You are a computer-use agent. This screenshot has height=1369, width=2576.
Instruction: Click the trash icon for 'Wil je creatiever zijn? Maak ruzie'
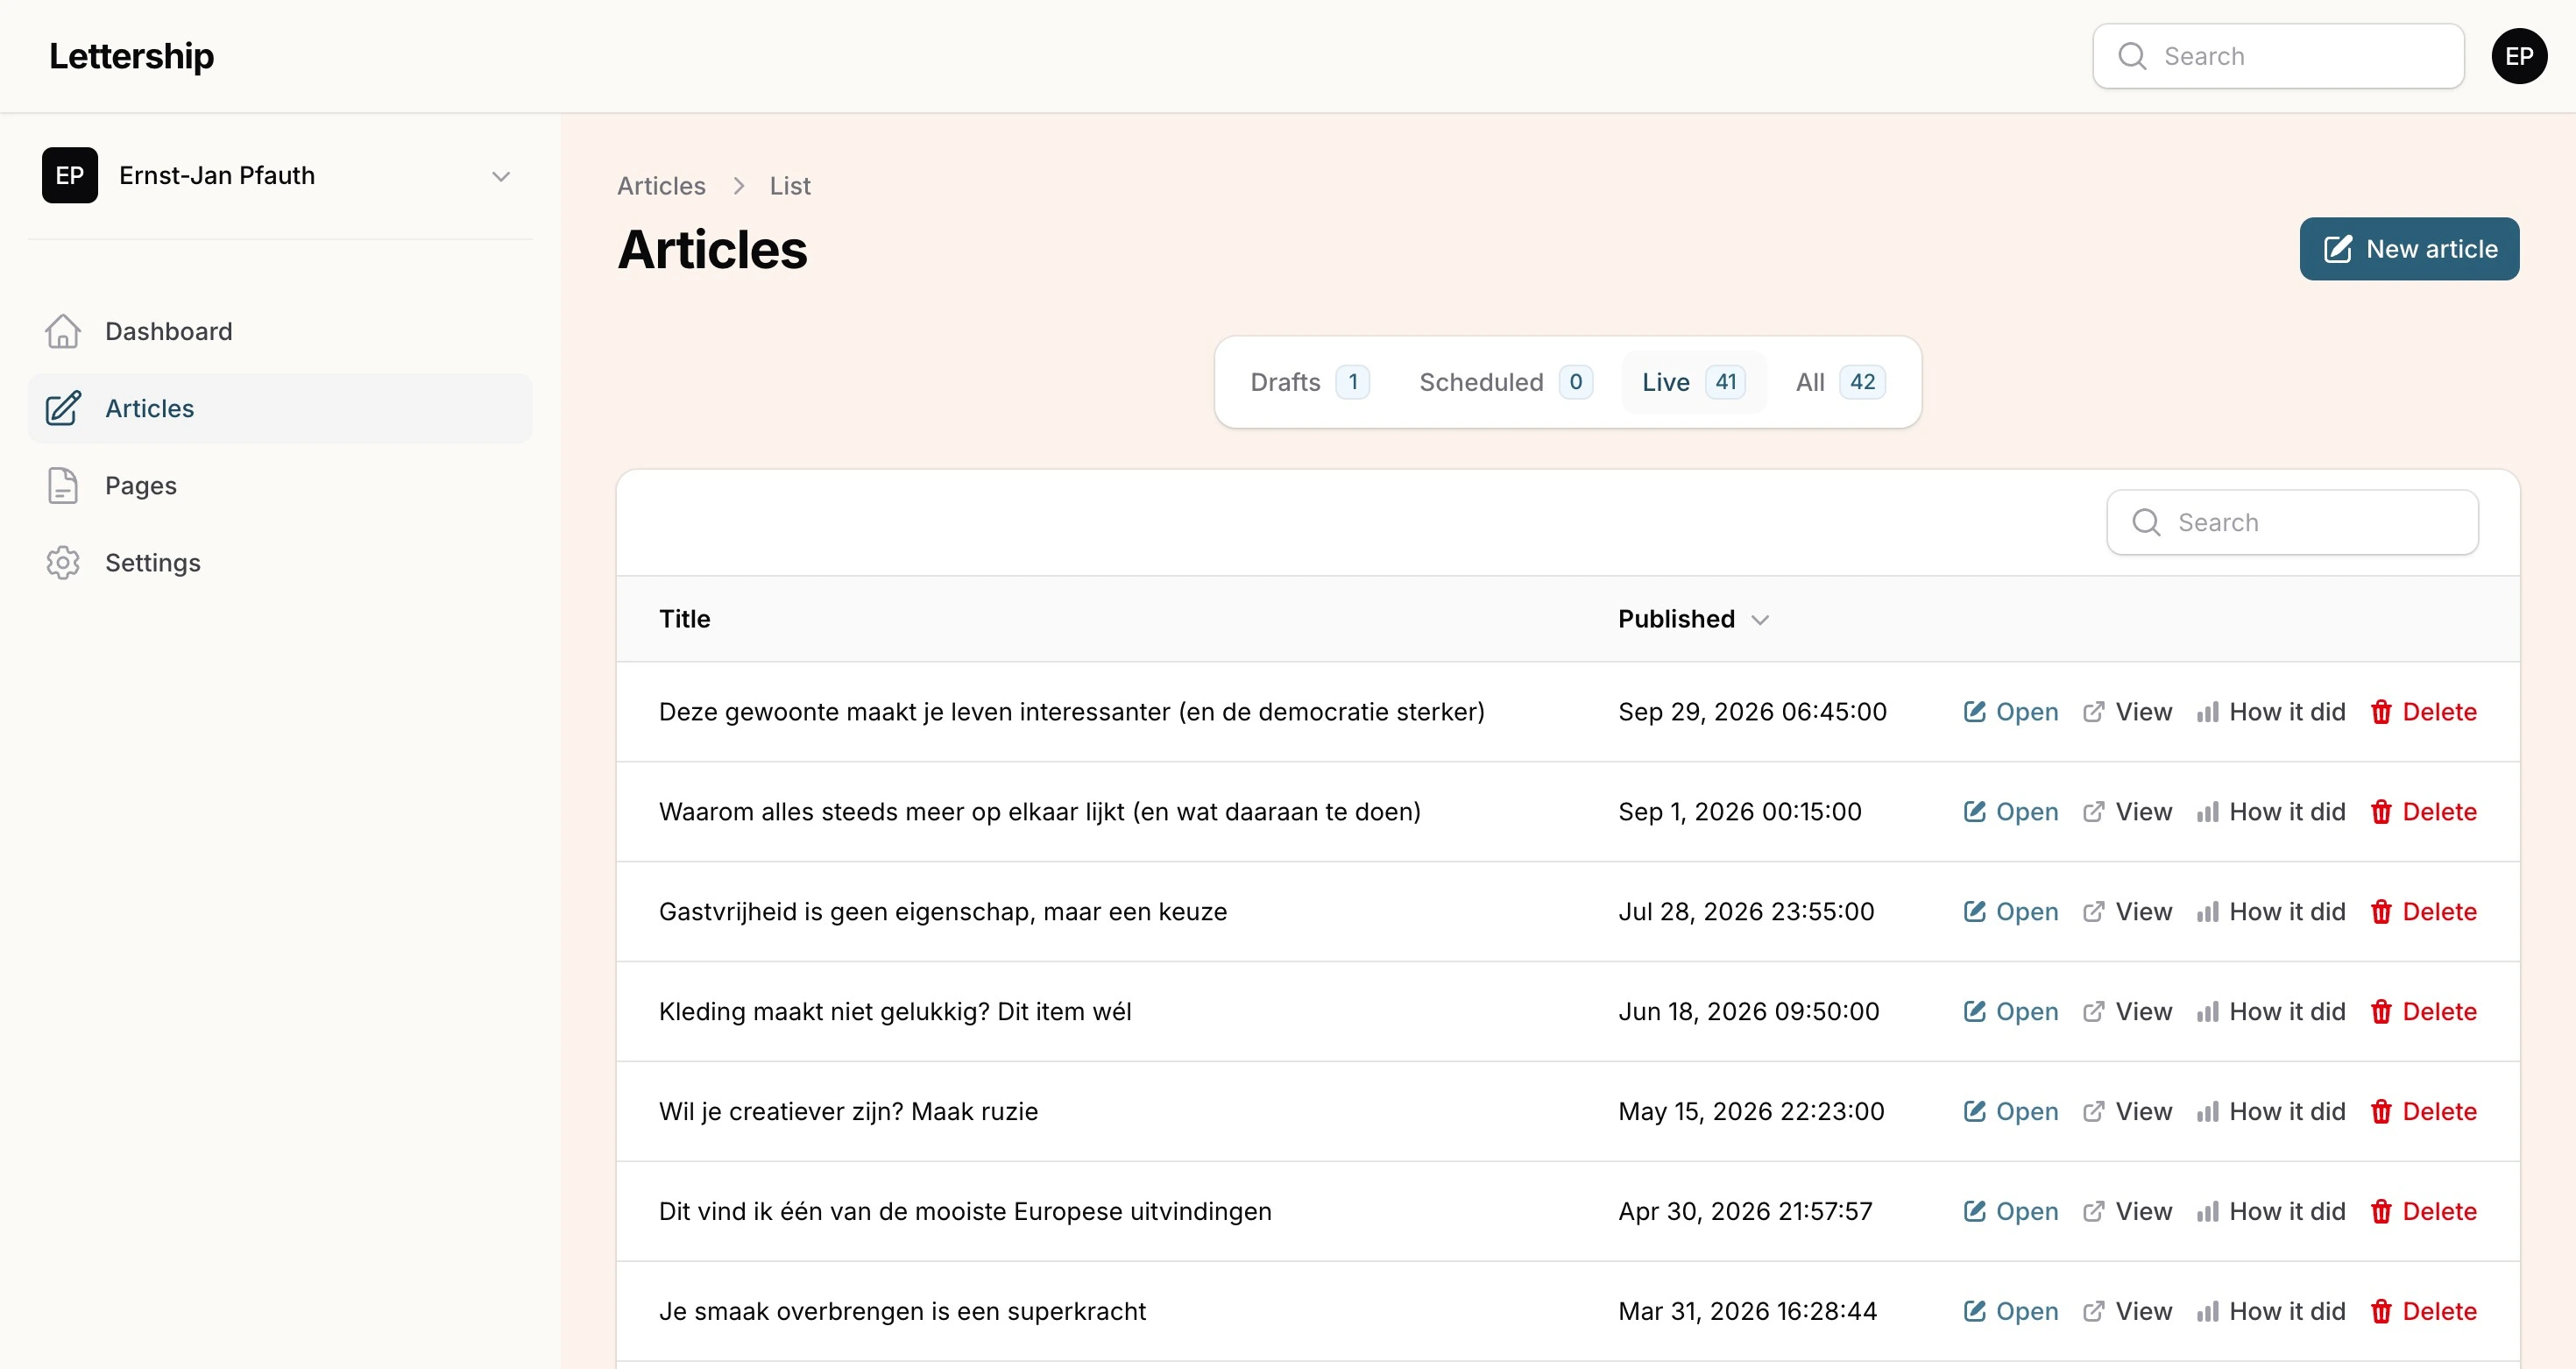pos(2381,1111)
